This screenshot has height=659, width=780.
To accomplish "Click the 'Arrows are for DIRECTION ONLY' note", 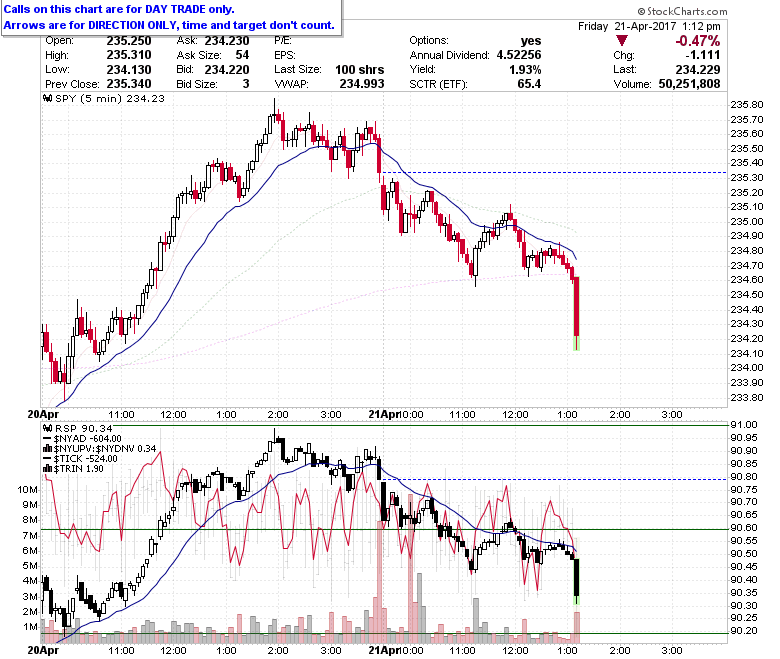I will pos(169,25).
